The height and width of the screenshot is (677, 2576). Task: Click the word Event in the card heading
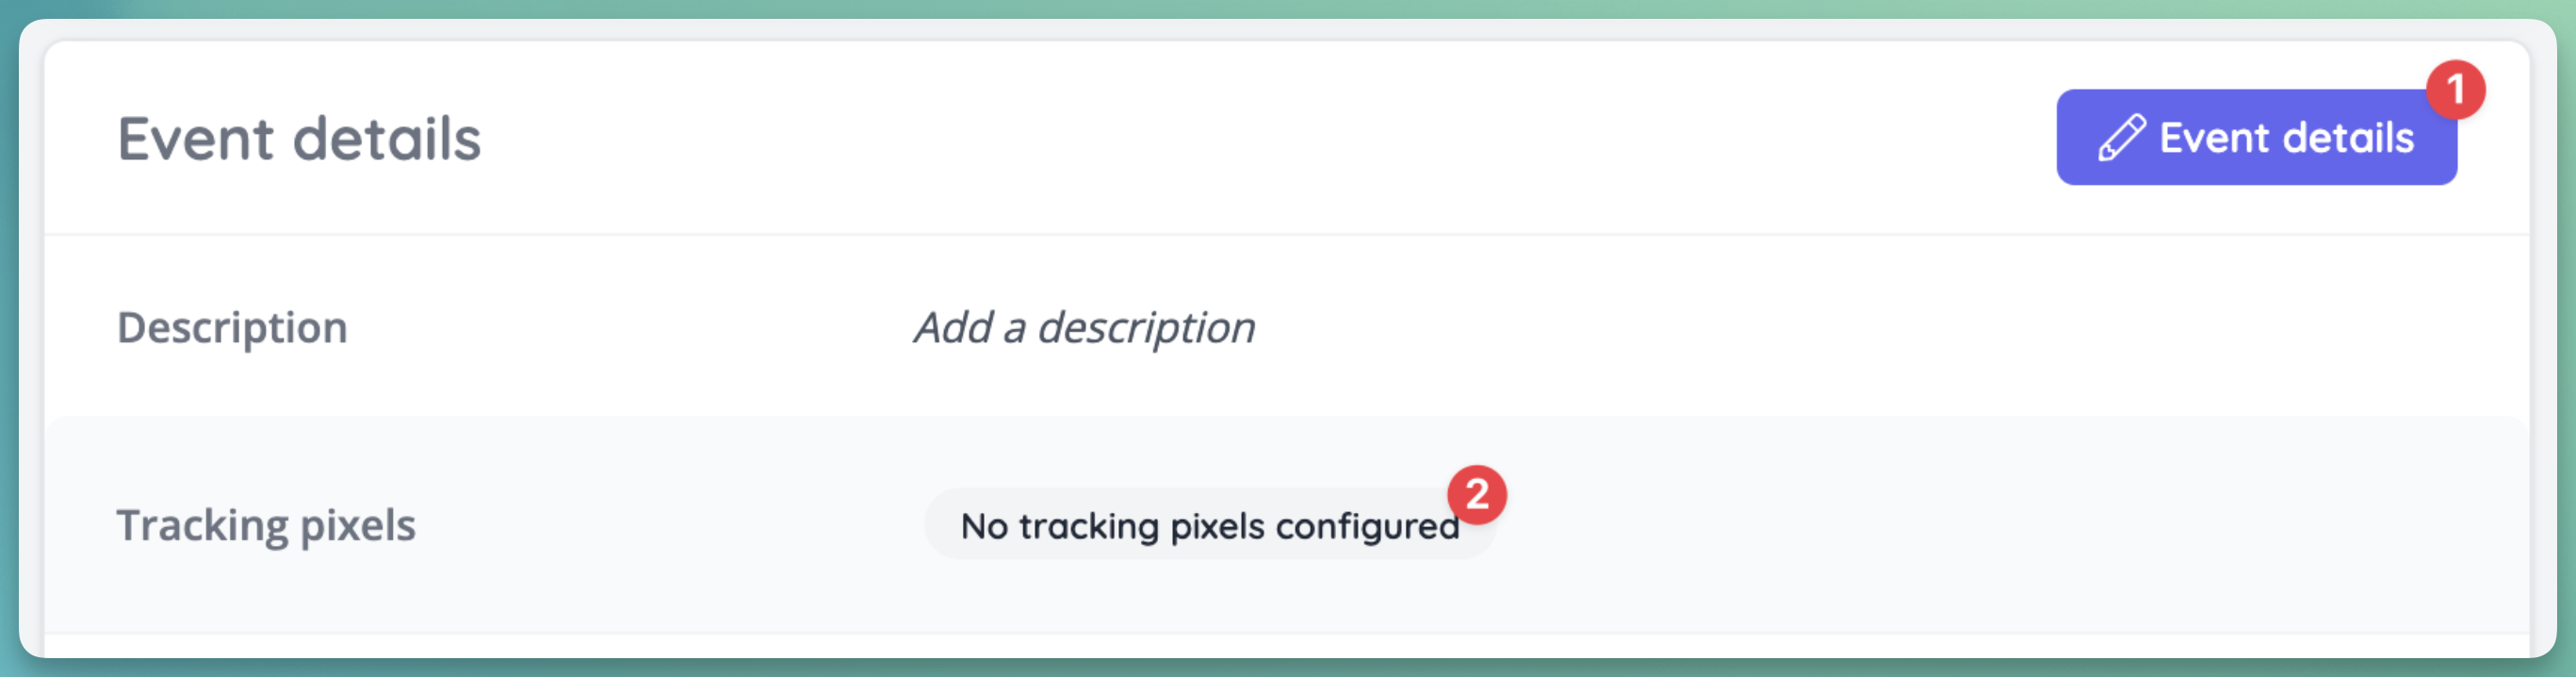tap(195, 138)
